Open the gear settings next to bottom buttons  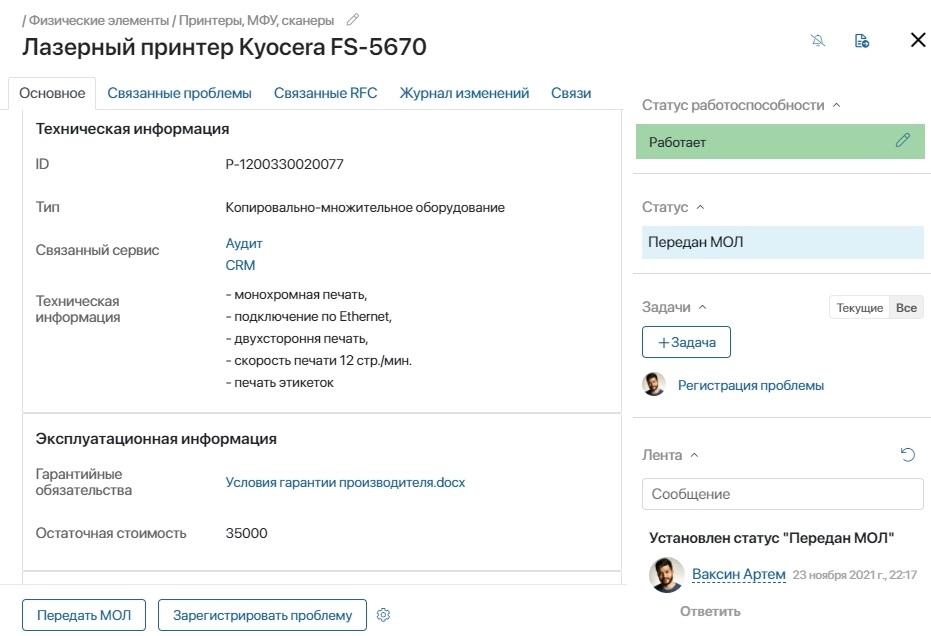(x=384, y=615)
